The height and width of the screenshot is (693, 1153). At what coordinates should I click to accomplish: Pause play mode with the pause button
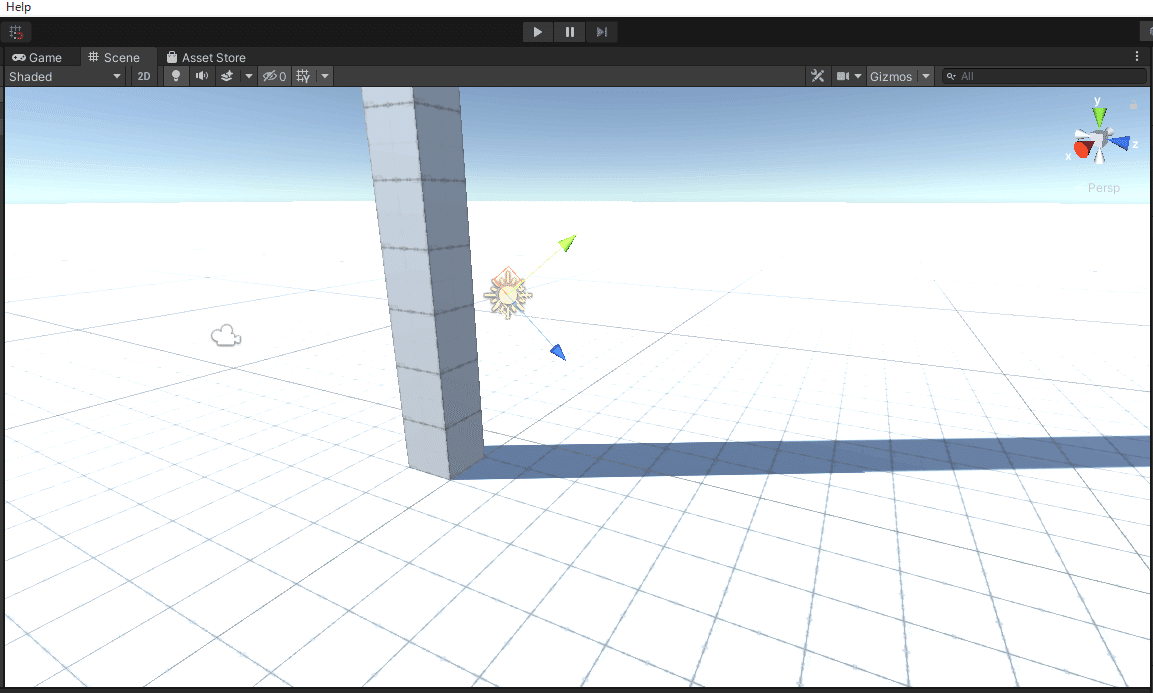[x=569, y=31]
